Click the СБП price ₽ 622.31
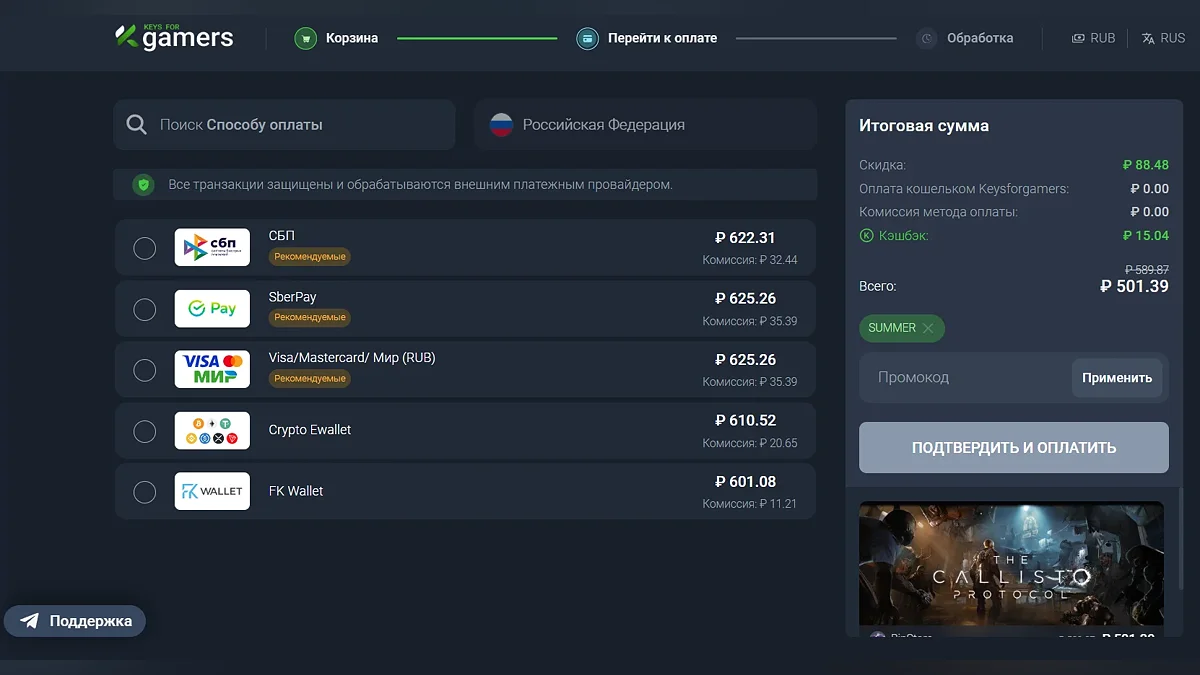The height and width of the screenshot is (675, 1200). [745, 238]
